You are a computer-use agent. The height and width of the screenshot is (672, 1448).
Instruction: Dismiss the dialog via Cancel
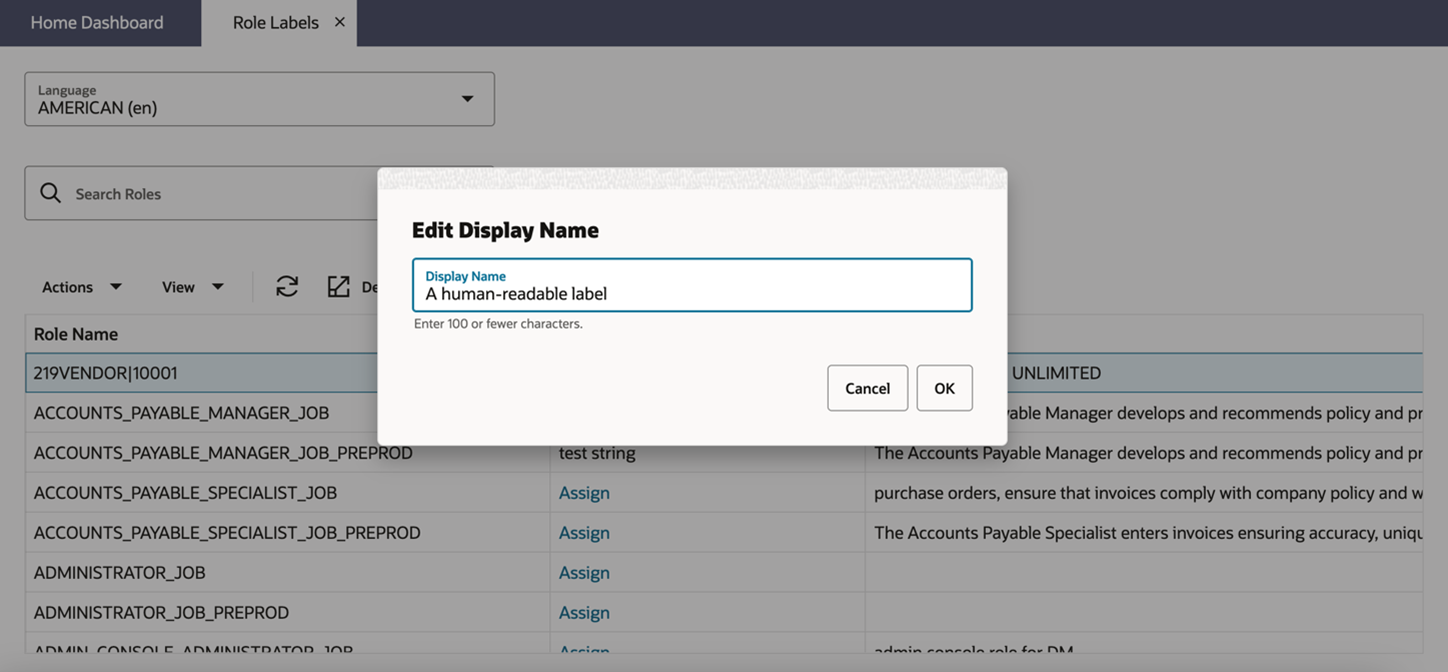(x=867, y=388)
